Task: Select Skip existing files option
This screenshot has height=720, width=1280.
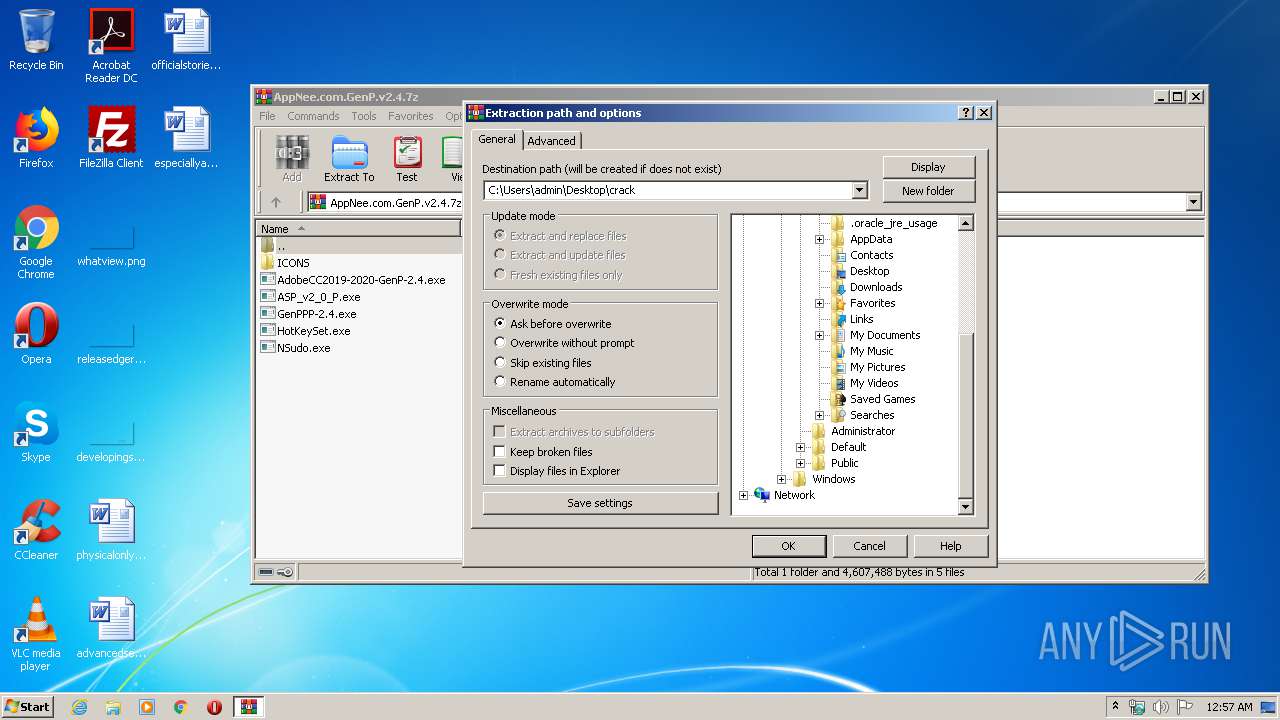Action: [x=542, y=363]
